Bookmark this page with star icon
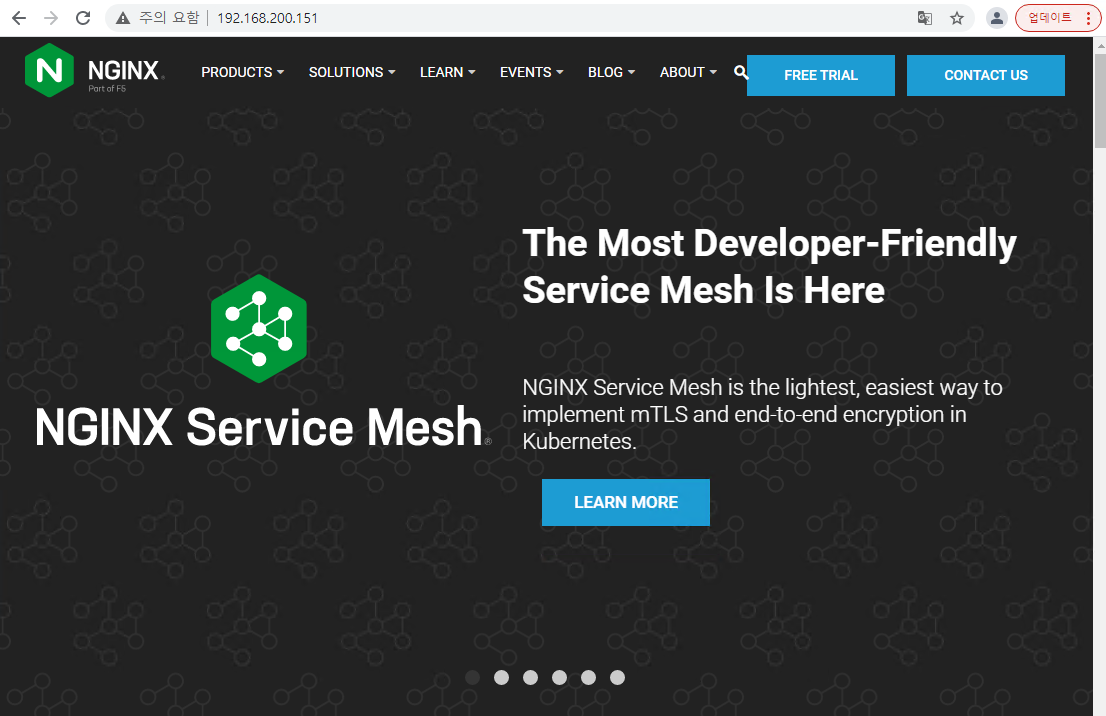 pyautogui.click(x=956, y=18)
